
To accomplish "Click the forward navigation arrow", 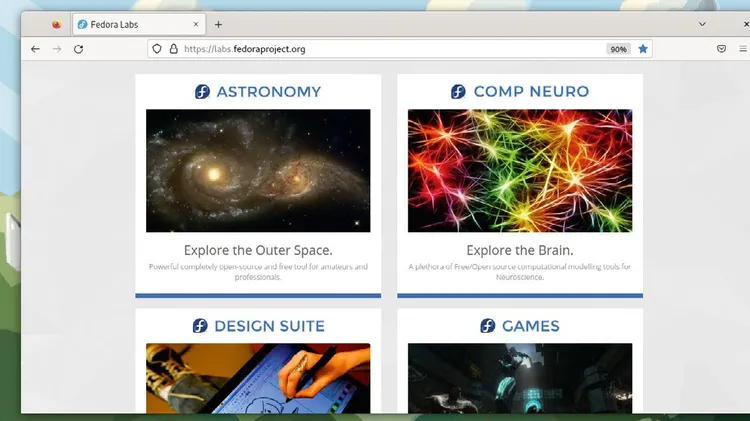I will point(57,49).
